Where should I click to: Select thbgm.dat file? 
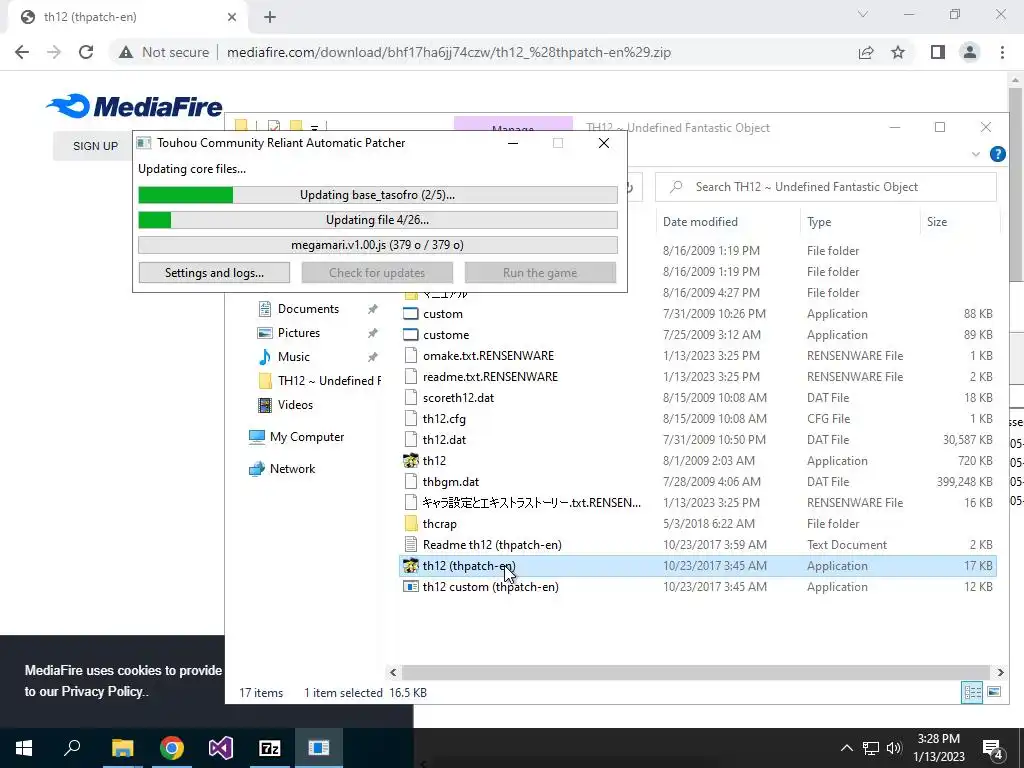pyautogui.click(x=451, y=482)
